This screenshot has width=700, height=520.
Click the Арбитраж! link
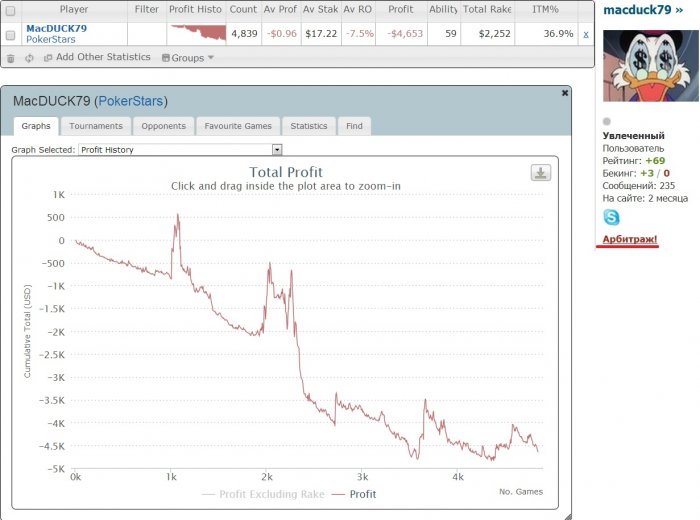(x=630, y=239)
